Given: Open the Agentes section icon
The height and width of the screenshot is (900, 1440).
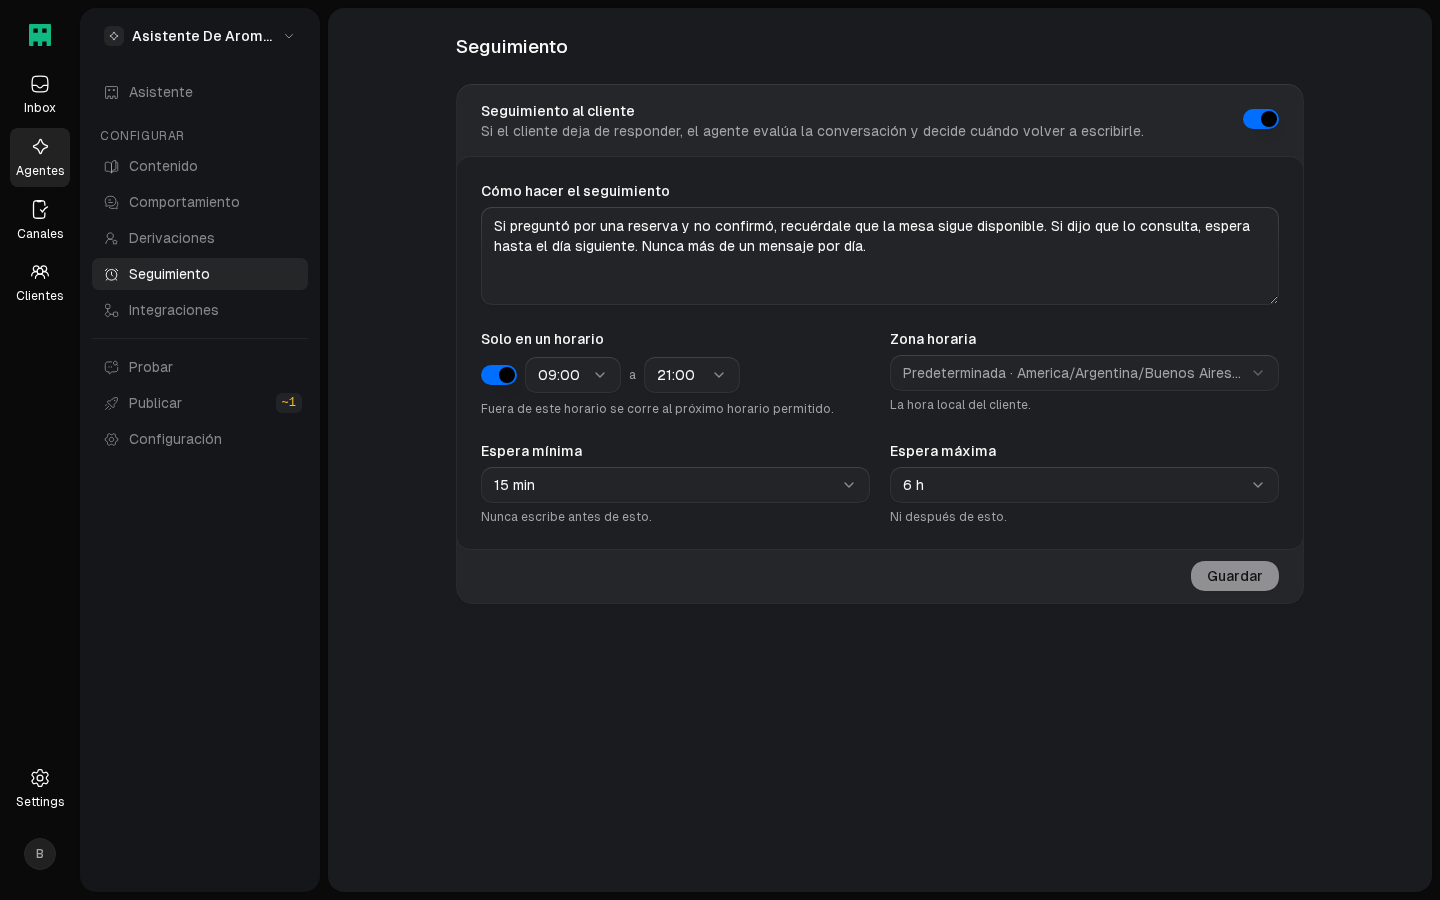Looking at the screenshot, I should click(40, 147).
